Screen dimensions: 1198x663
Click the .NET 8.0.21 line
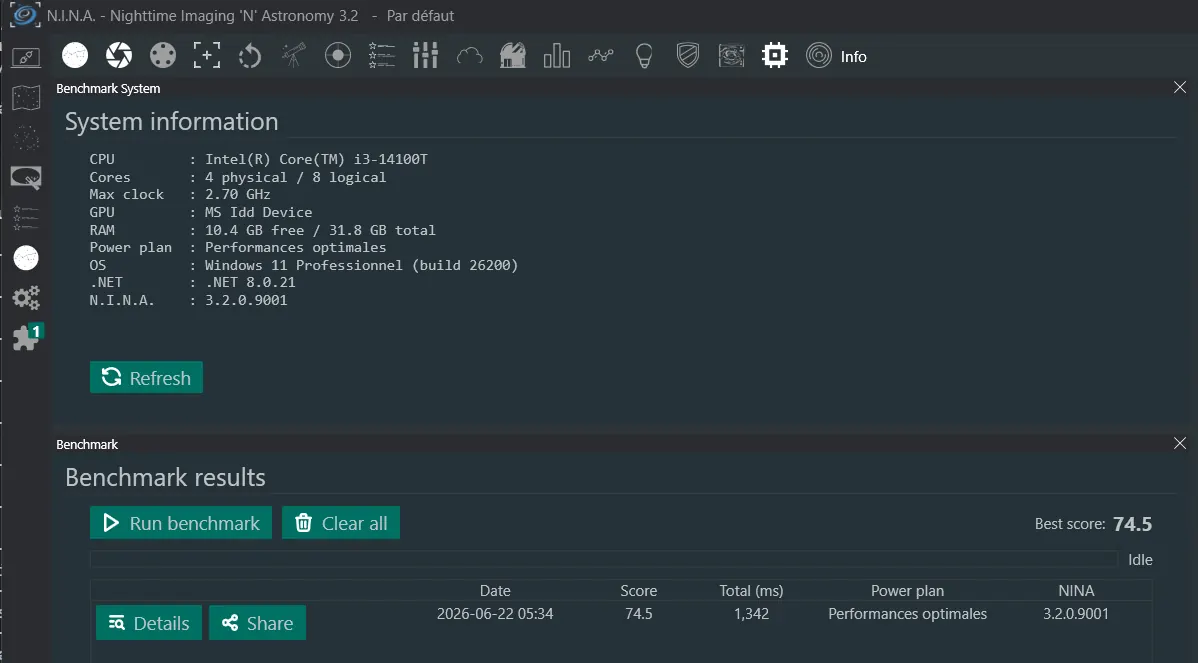pyautogui.click(x=192, y=283)
